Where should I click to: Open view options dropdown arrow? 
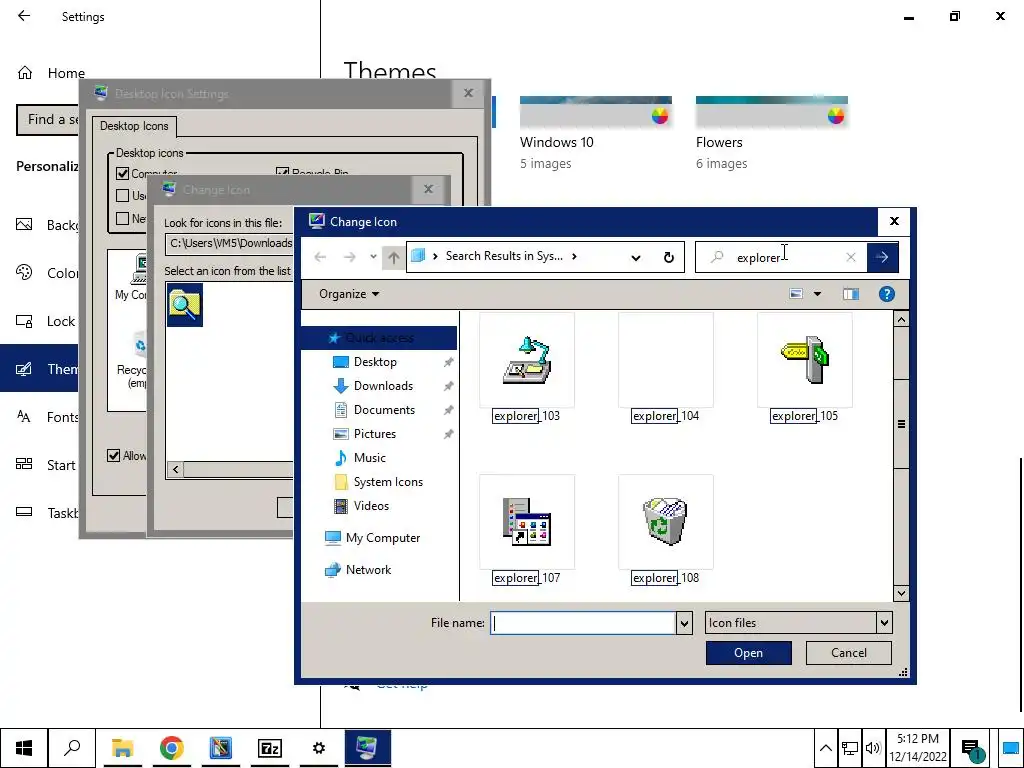click(x=817, y=294)
